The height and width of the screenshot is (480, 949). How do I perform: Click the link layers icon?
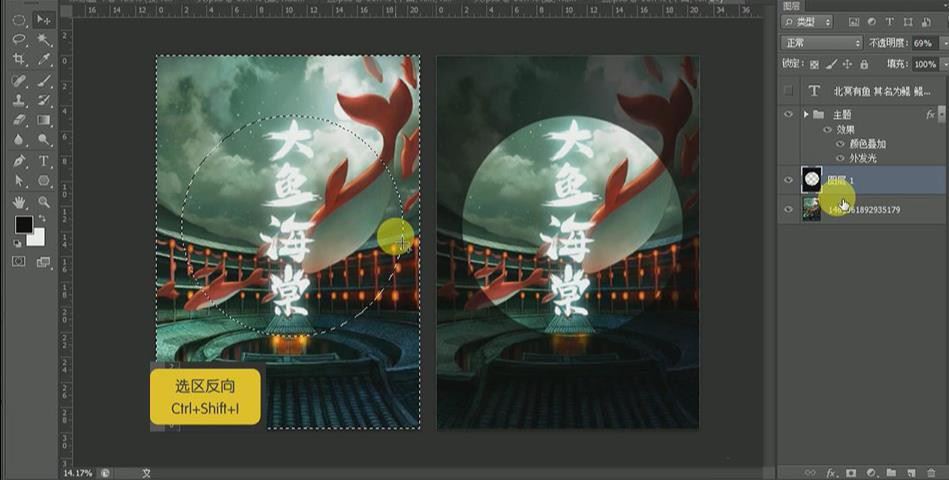click(x=810, y=473)
